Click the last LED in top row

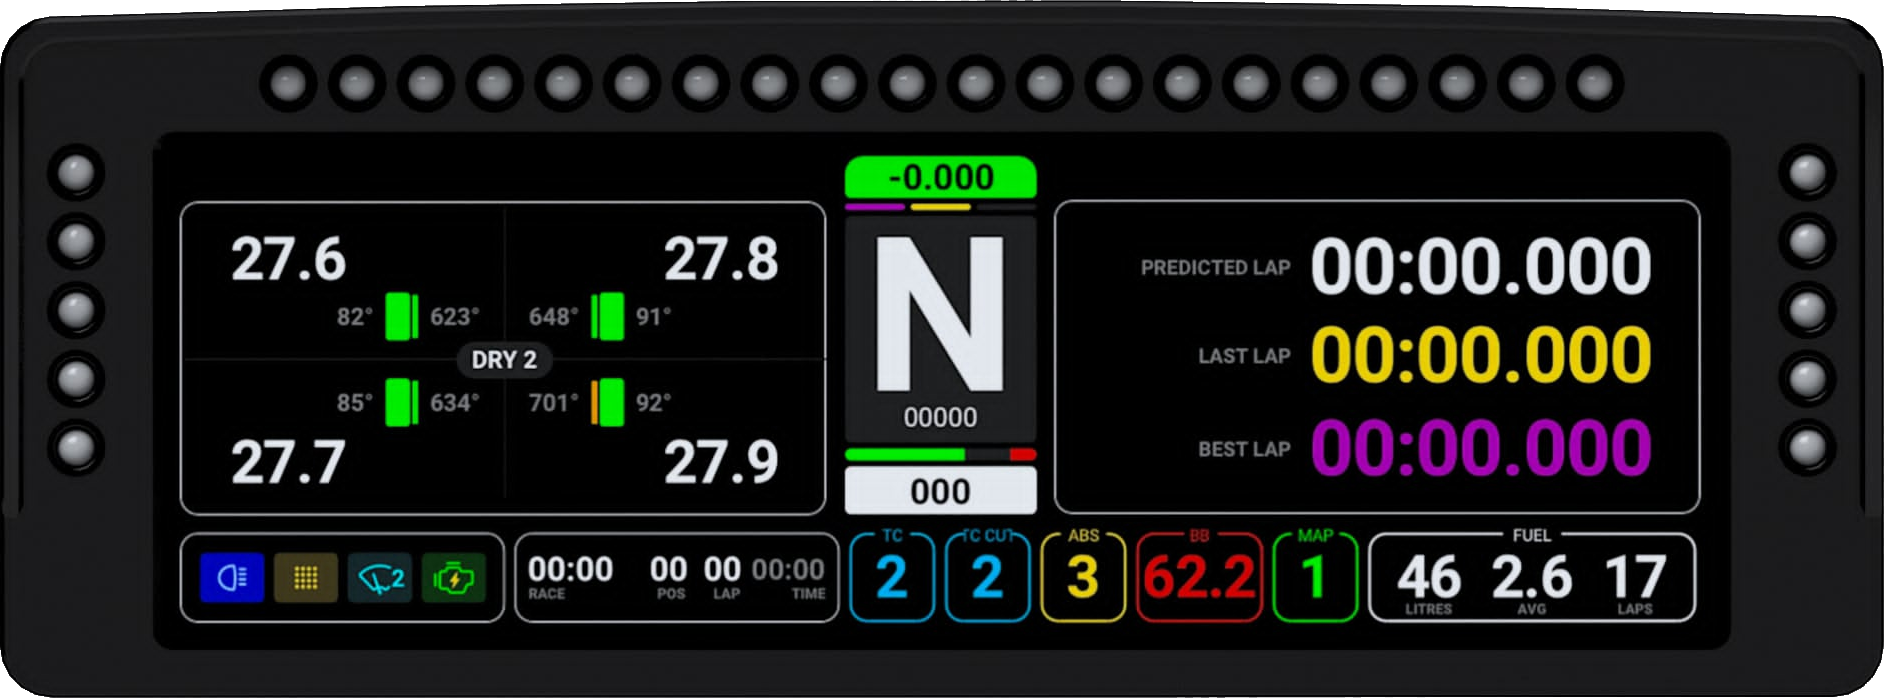[1594, 83]
